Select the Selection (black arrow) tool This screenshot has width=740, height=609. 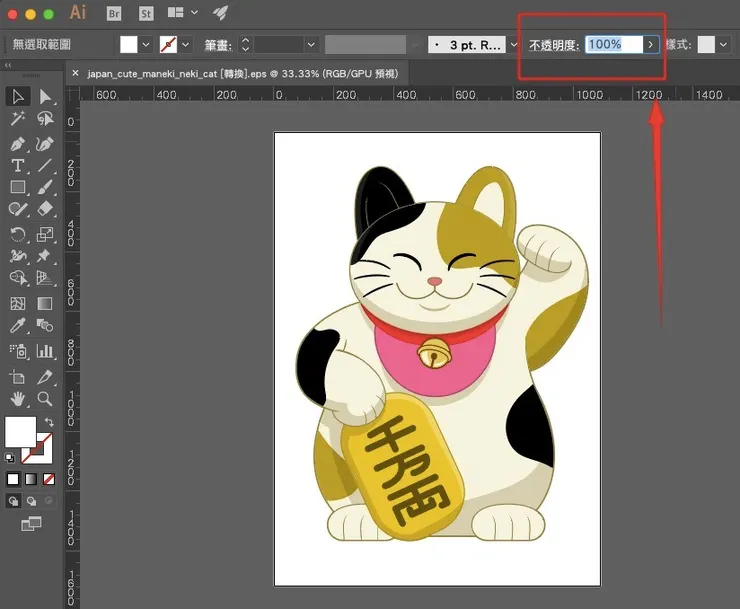coord(18,96)
